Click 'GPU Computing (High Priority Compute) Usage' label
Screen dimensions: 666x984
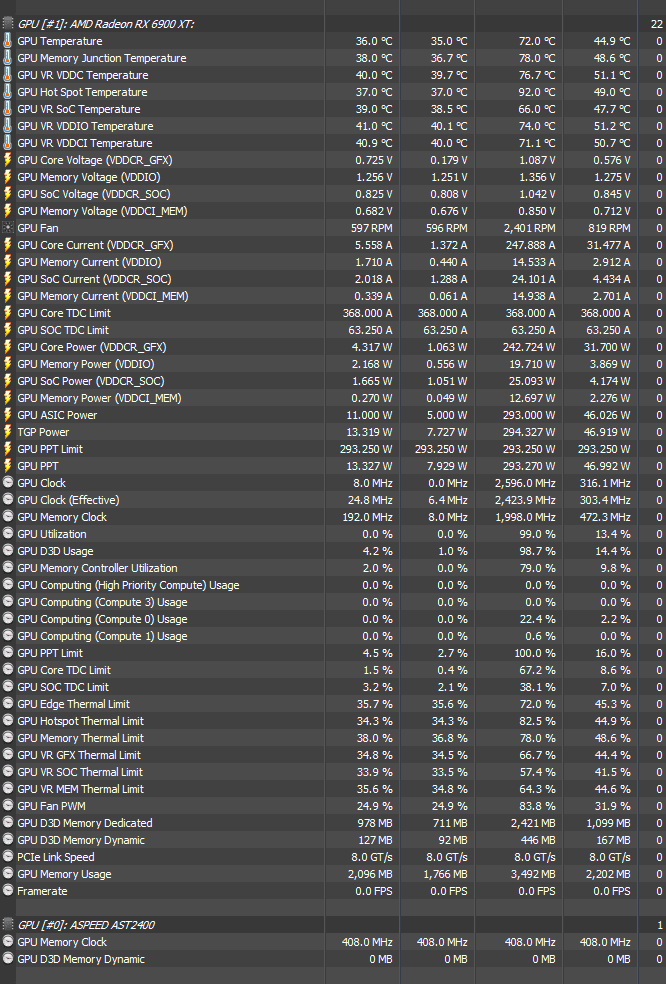[128, 585]
